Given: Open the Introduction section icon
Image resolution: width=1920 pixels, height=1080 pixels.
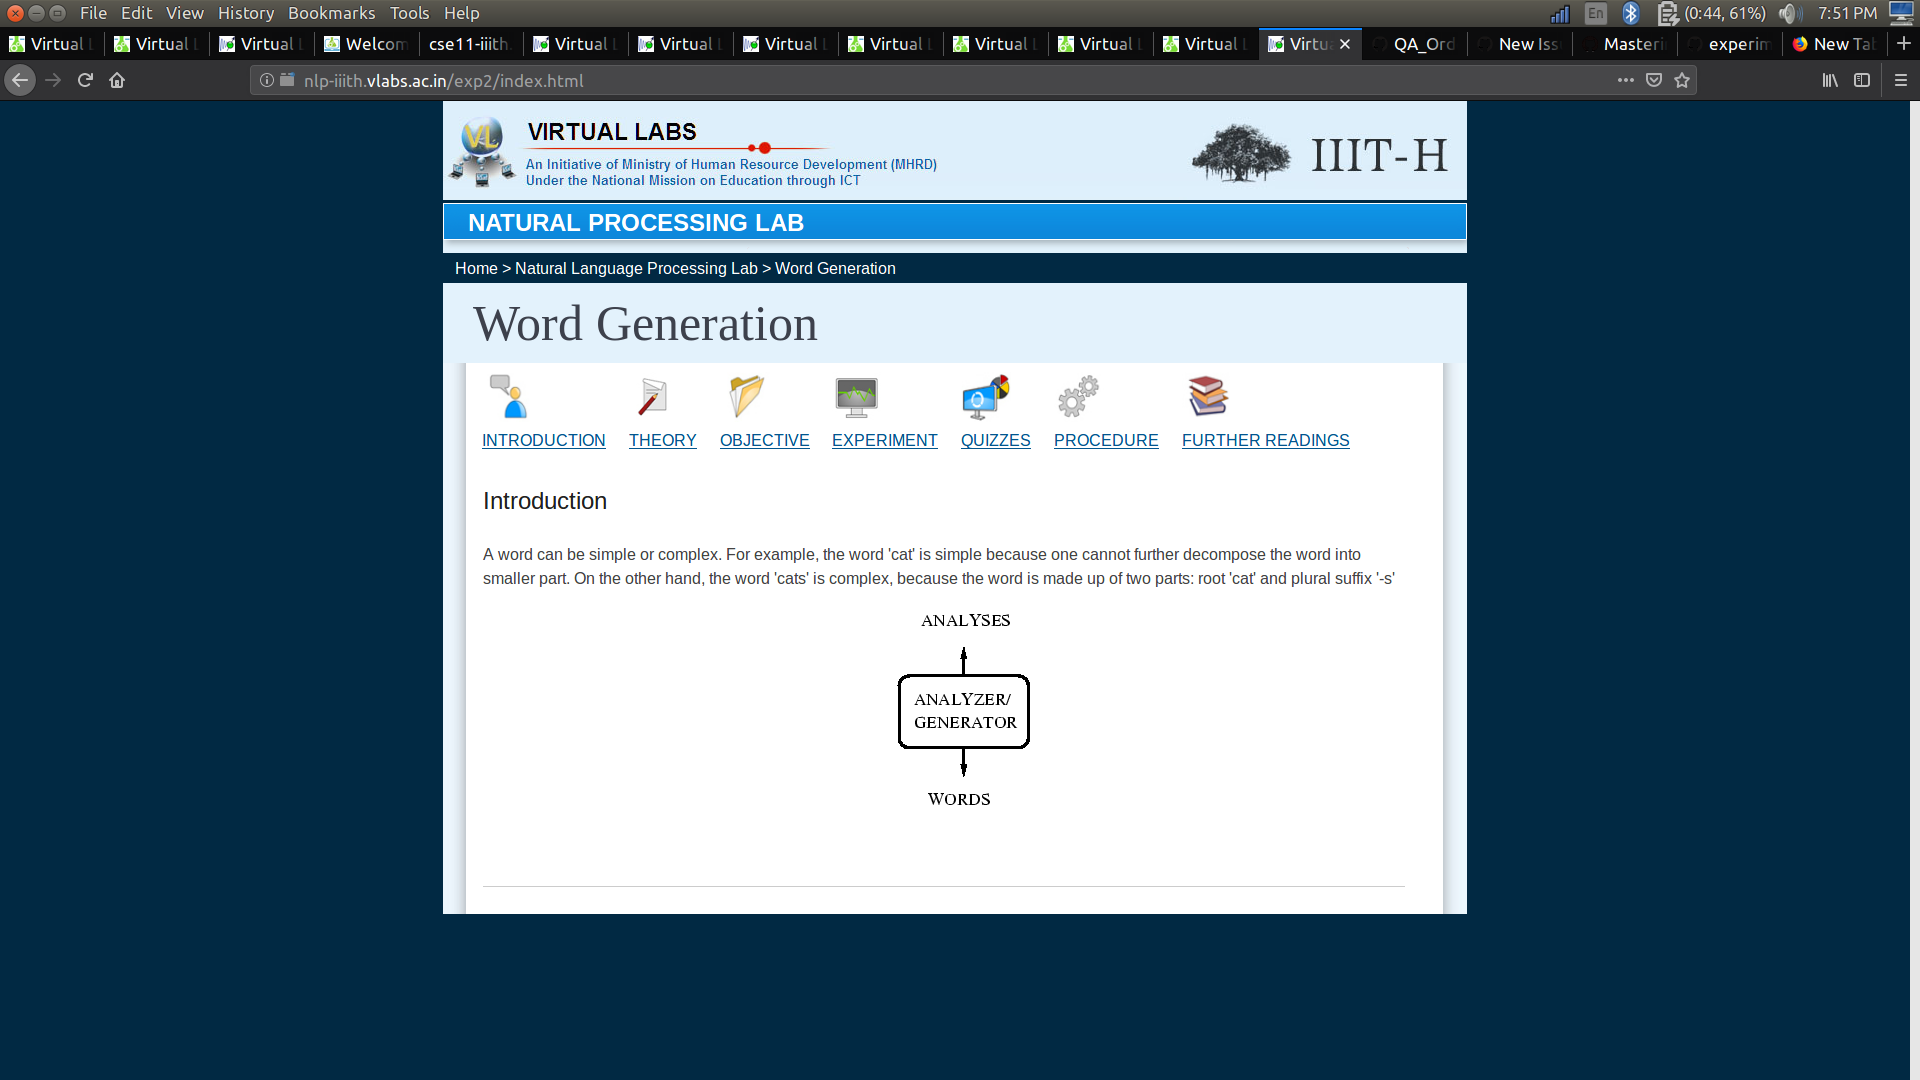Looking at the screenshot, I should click(x=510, y=397).
